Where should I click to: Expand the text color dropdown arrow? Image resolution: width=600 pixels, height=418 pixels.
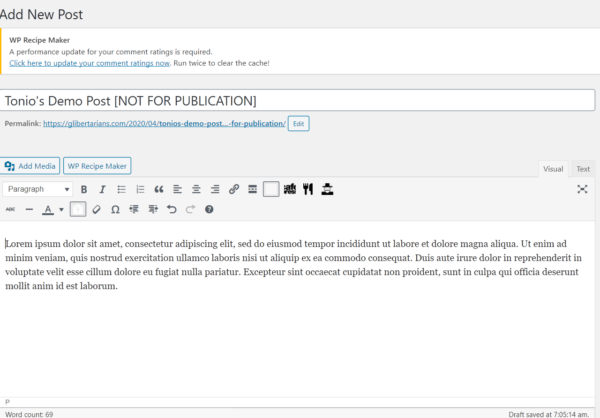(61, 210)
